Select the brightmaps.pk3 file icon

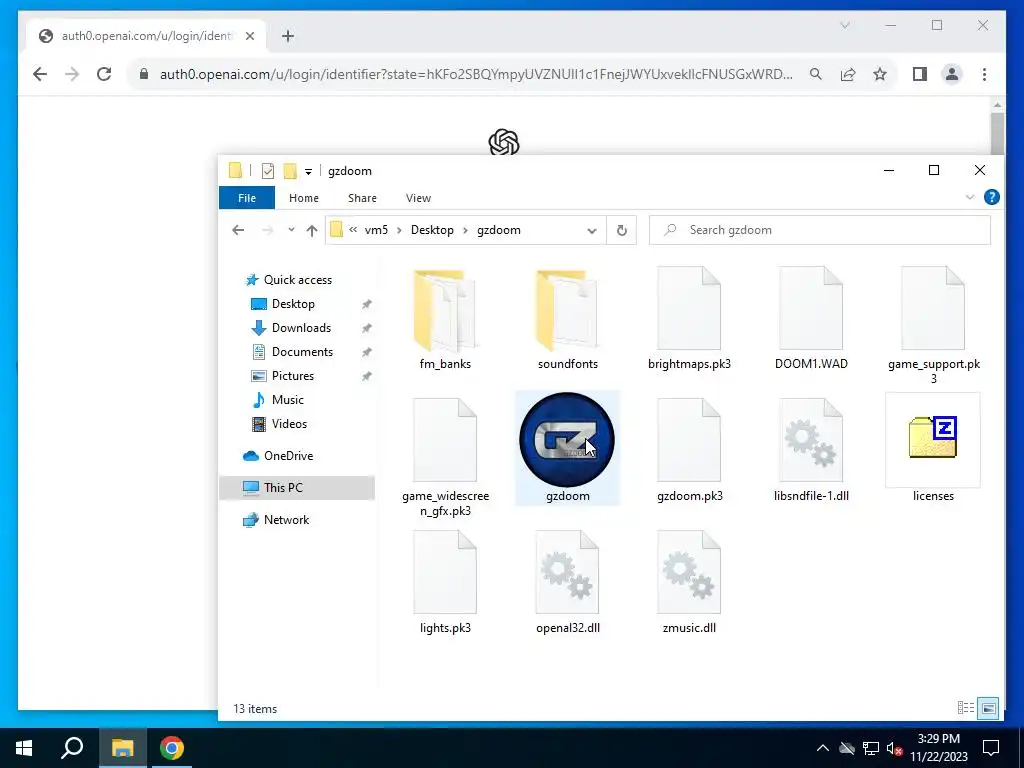click(x=689, y=308)
